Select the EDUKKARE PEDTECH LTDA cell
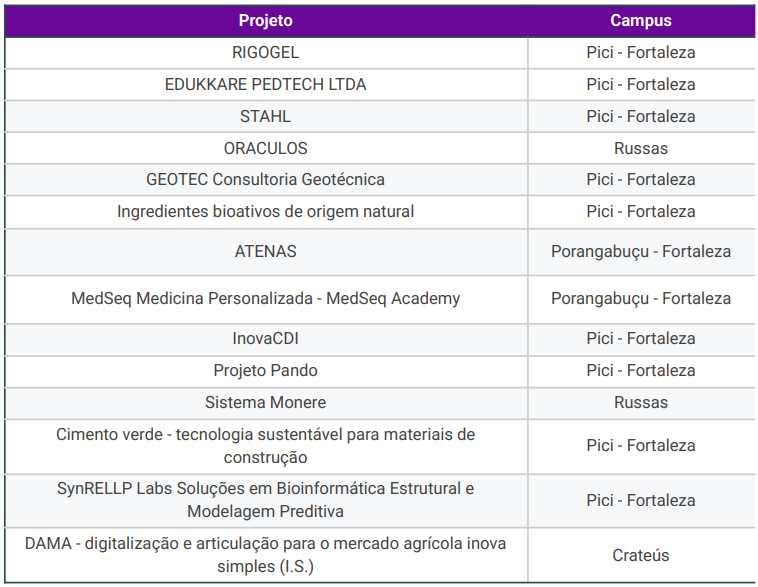Image resolution: width=758 pixels, height=587 pixels. point(265,85)
